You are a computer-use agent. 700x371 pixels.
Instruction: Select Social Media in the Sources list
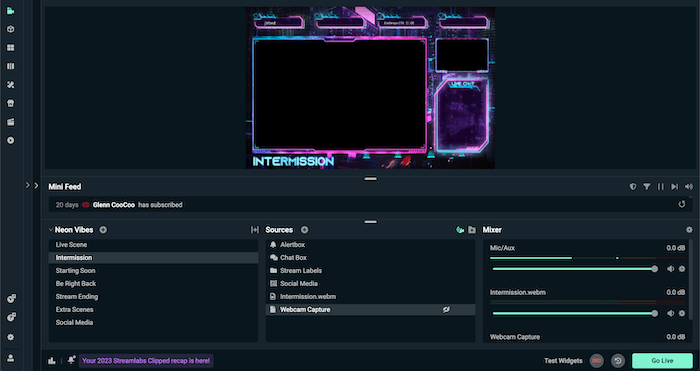(371, 283)
